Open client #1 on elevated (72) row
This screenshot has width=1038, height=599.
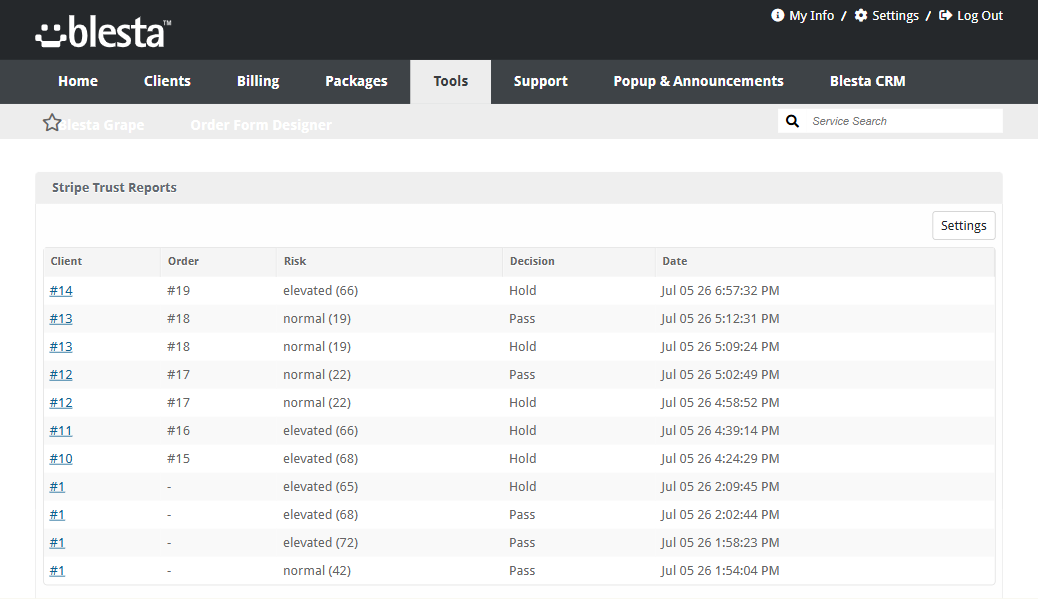57,543
